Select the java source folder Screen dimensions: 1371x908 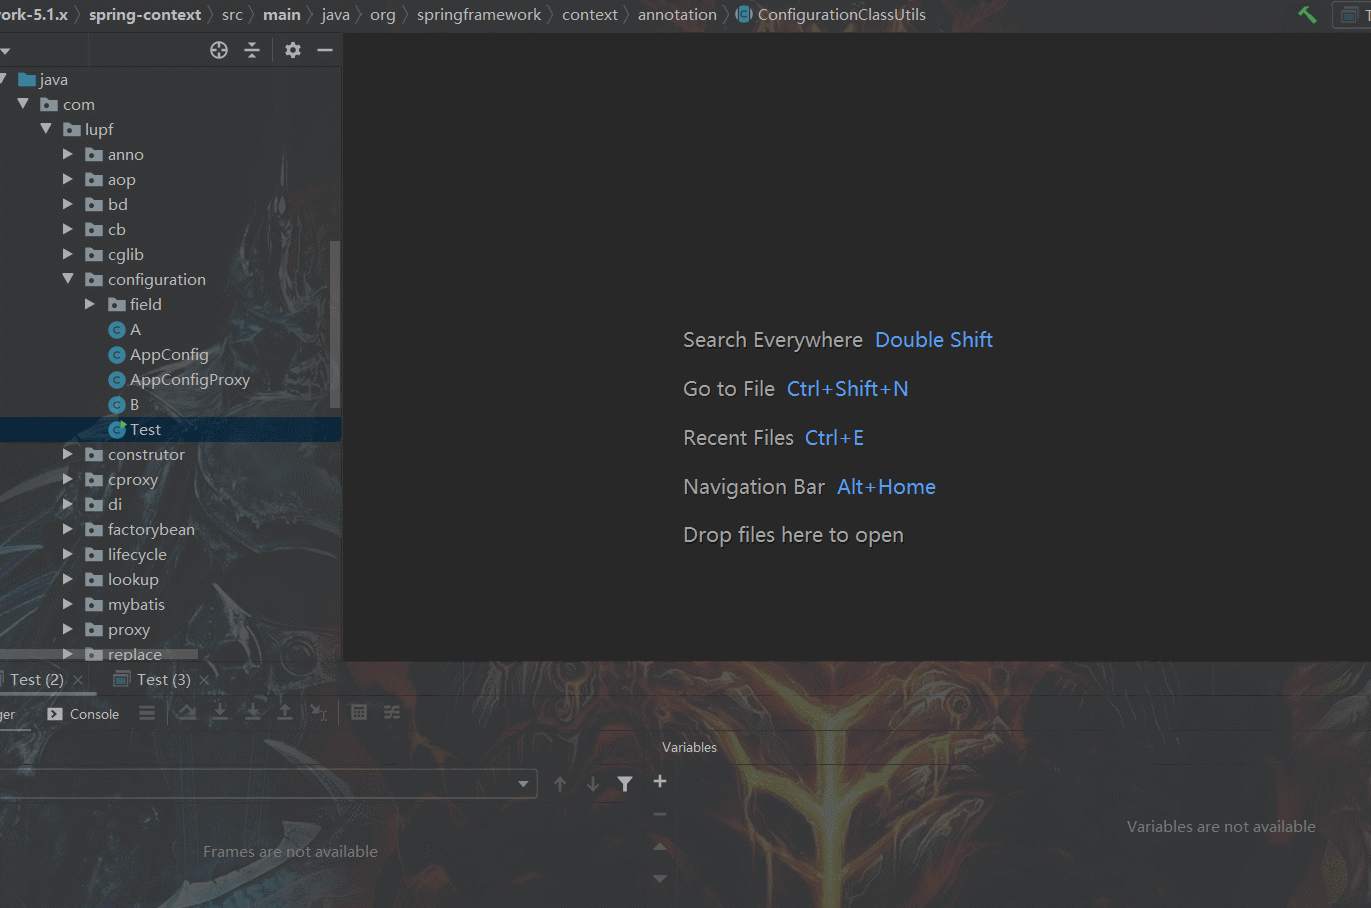click(x=53, y=80)
